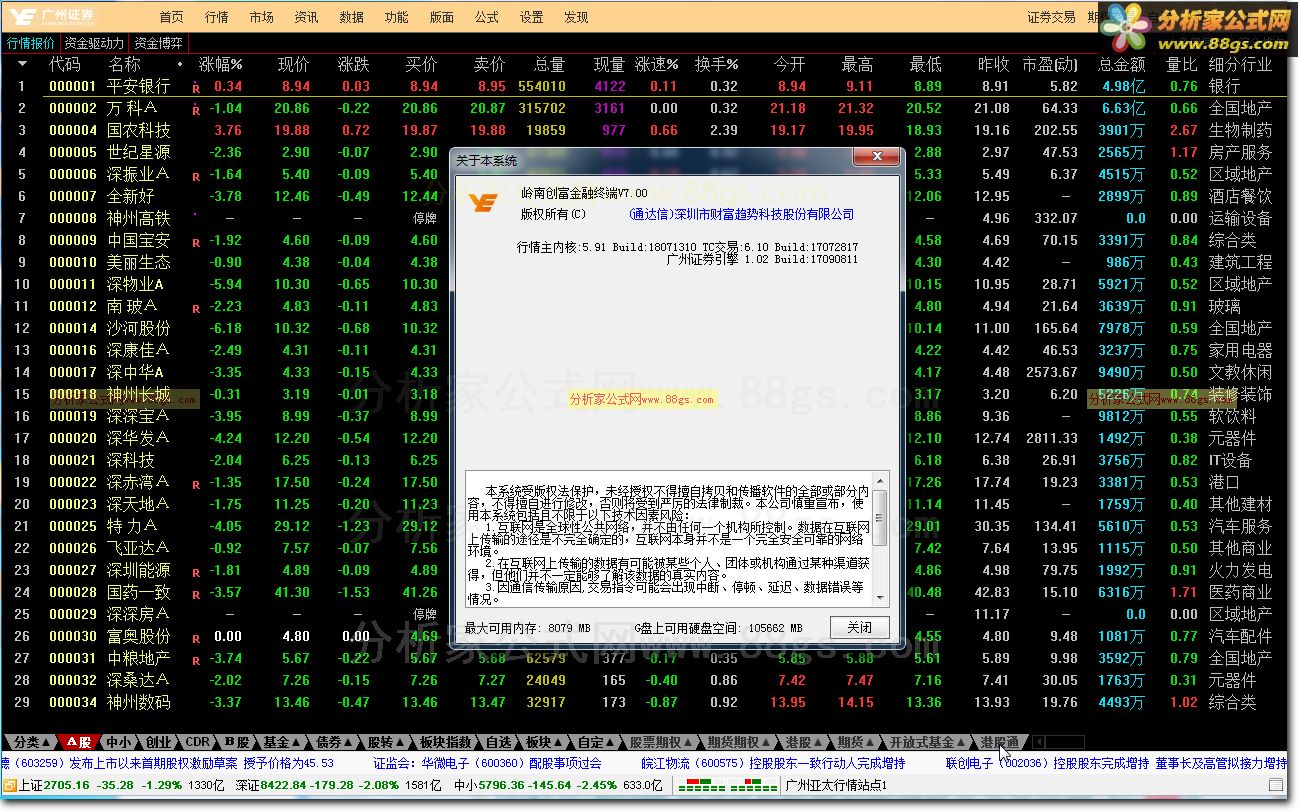Select the 港股通 bottom tab
Image resolution: width=1300 pixels, height=812 pixels.
point(999,742)
